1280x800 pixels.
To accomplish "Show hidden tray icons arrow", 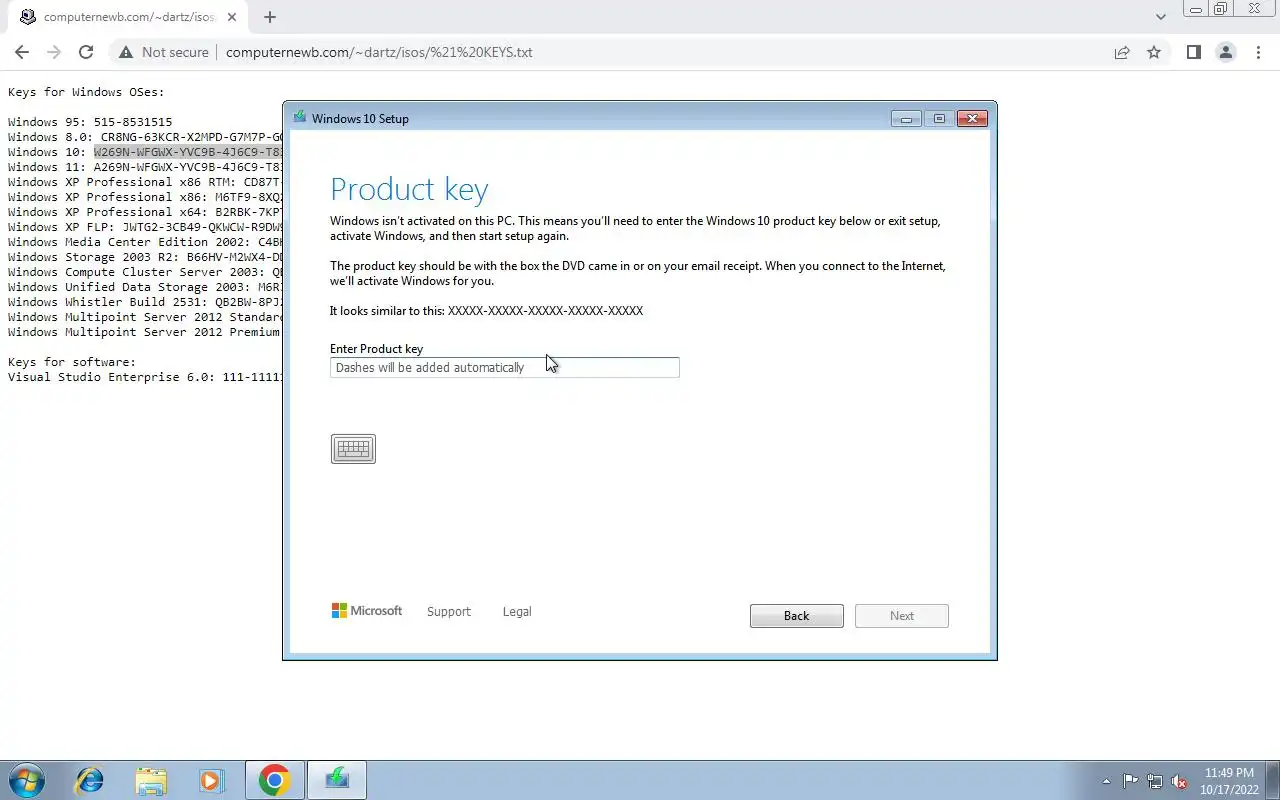I will click(1106, 781).
